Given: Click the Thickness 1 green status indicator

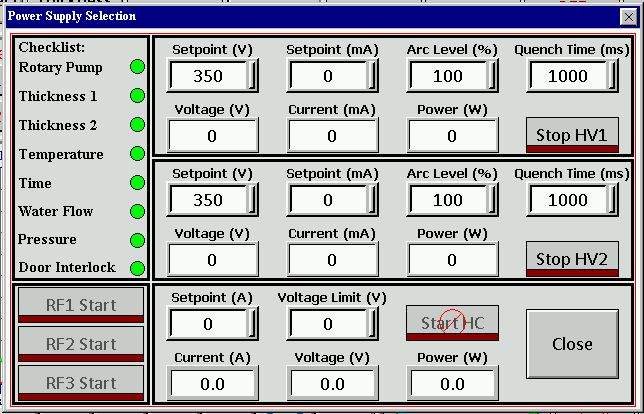Looking at the screenshot, I should [137, 96].
